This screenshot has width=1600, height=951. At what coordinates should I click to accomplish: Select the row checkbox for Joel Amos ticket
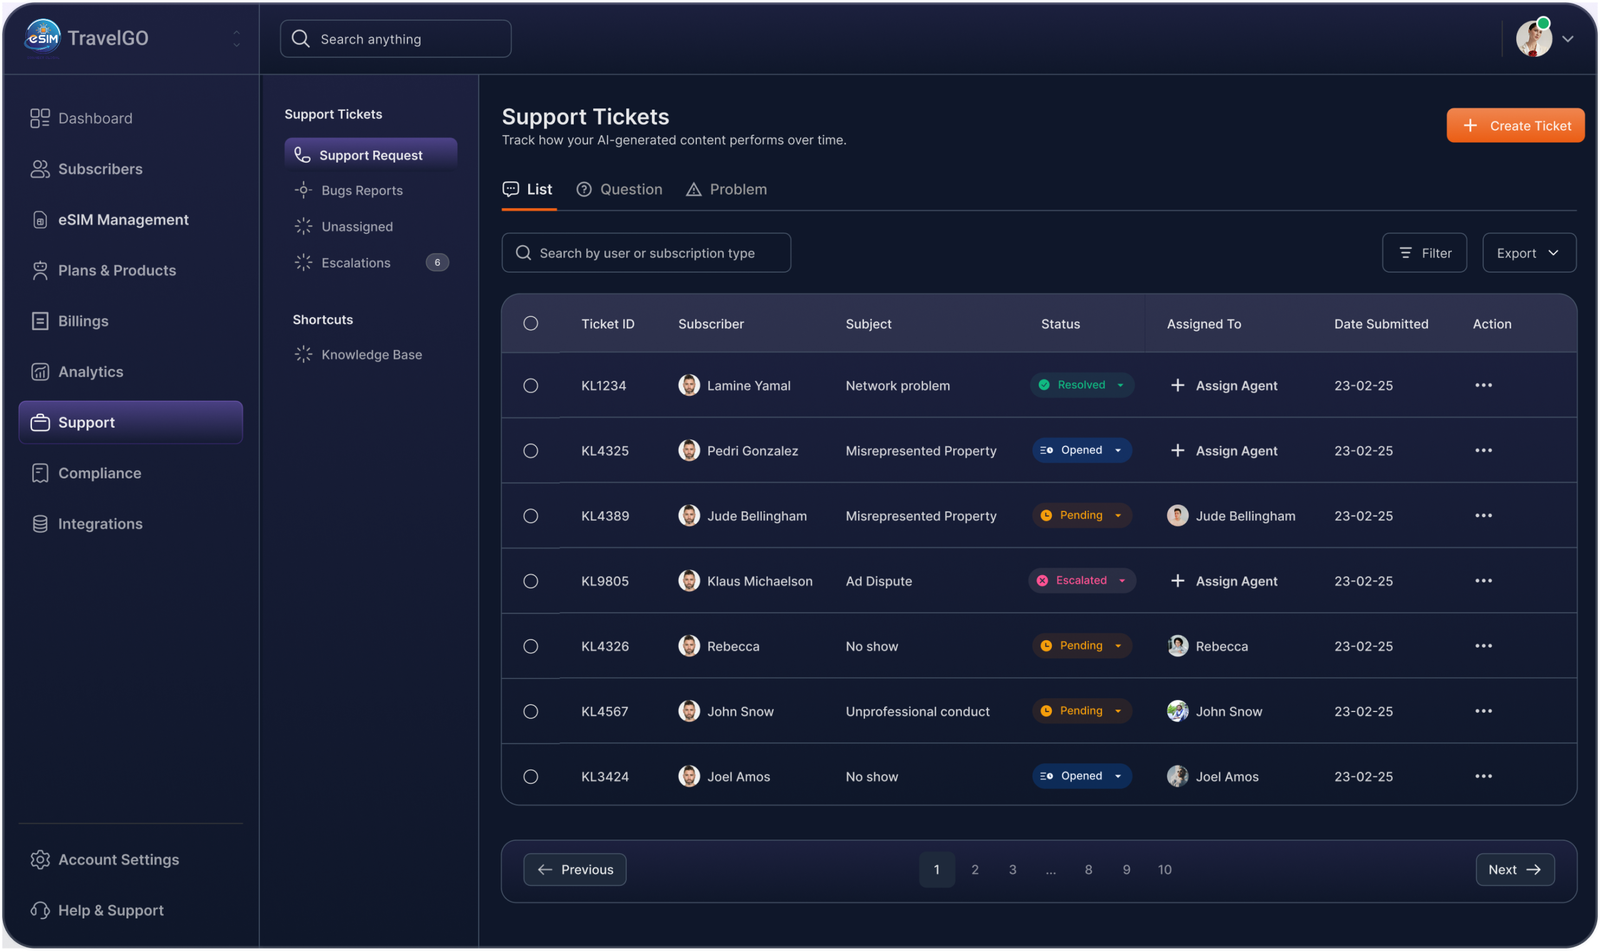pyautogui.click(x=531, y=777)
